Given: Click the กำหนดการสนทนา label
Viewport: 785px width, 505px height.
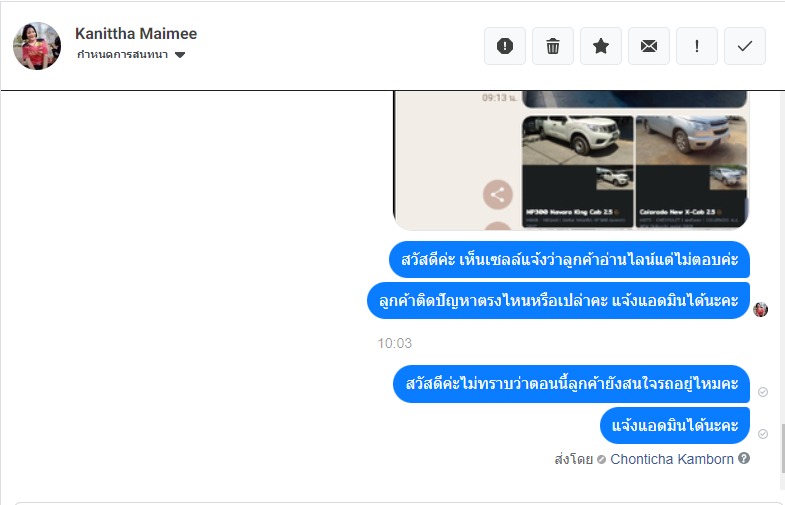Looking at the screenshot, I should [122, 55].
